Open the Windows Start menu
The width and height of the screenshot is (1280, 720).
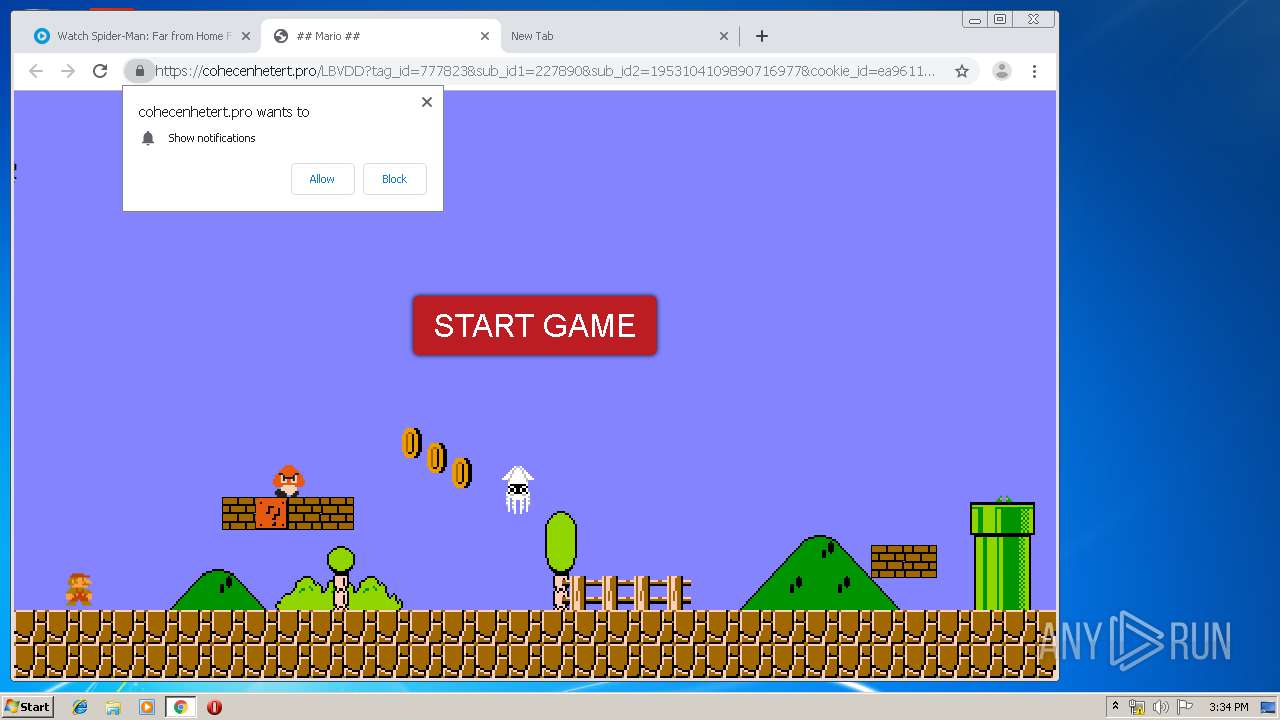click(27, 706)
